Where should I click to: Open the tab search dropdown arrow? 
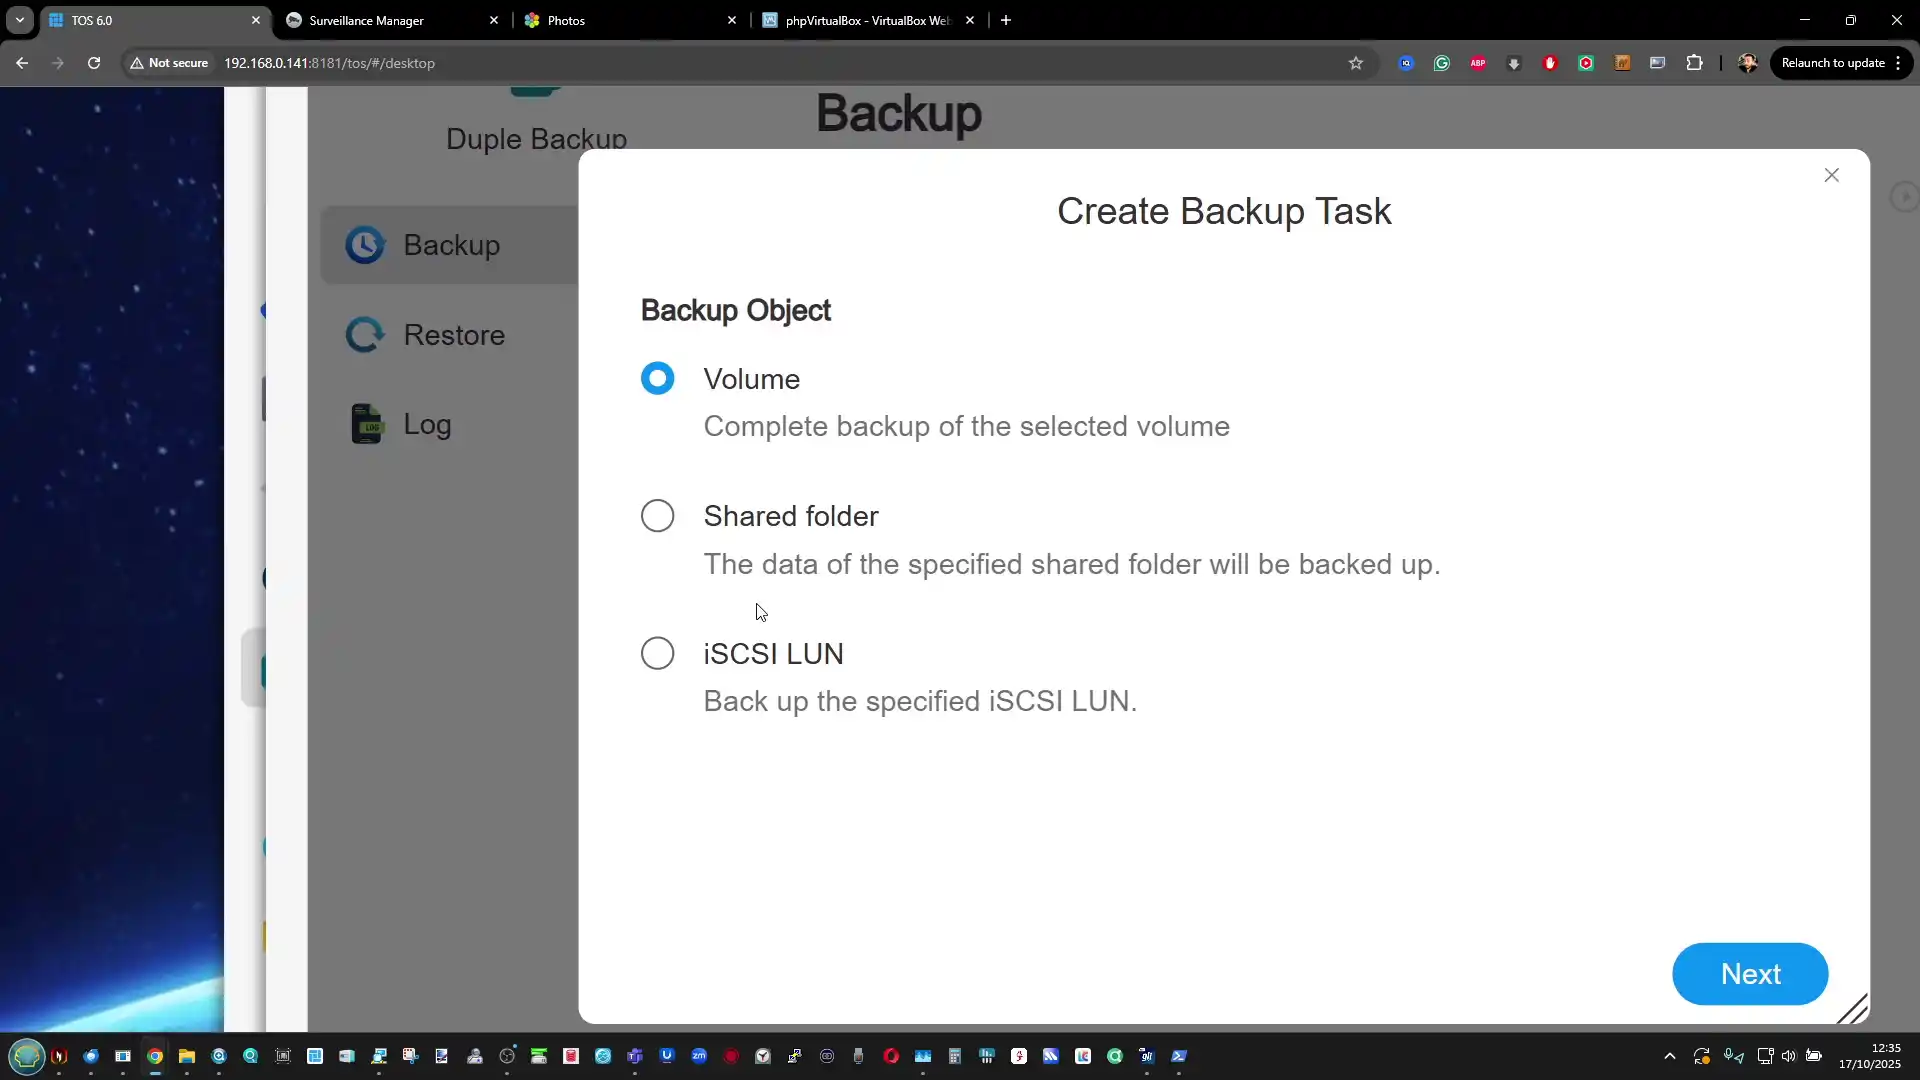pos(20,20)
